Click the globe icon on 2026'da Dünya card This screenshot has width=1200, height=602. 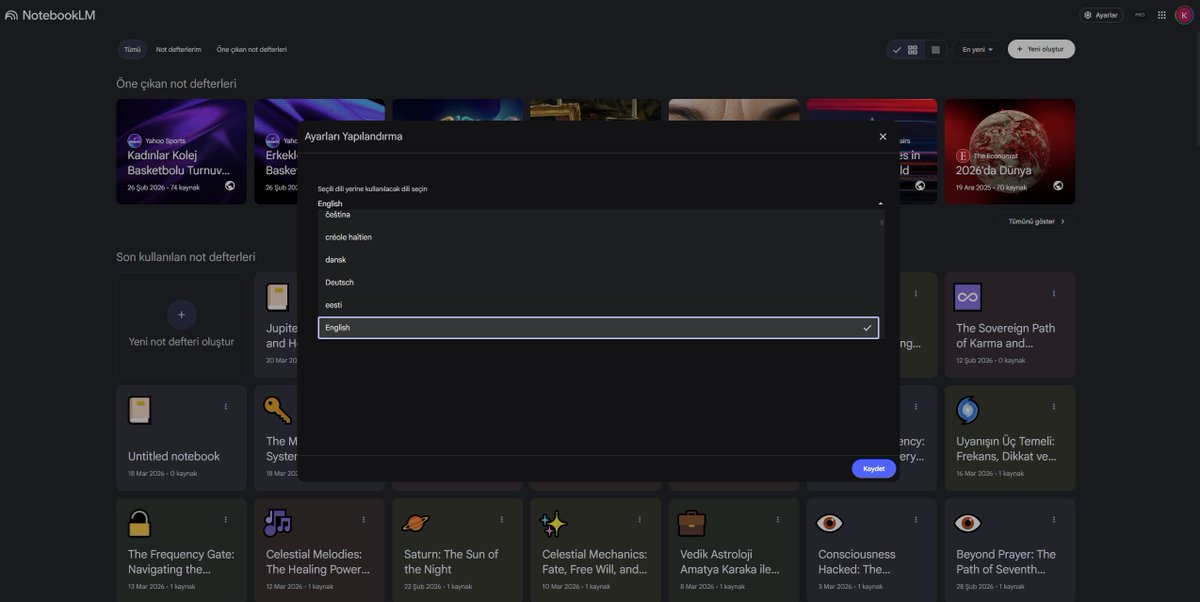[x=1058, y=185]
